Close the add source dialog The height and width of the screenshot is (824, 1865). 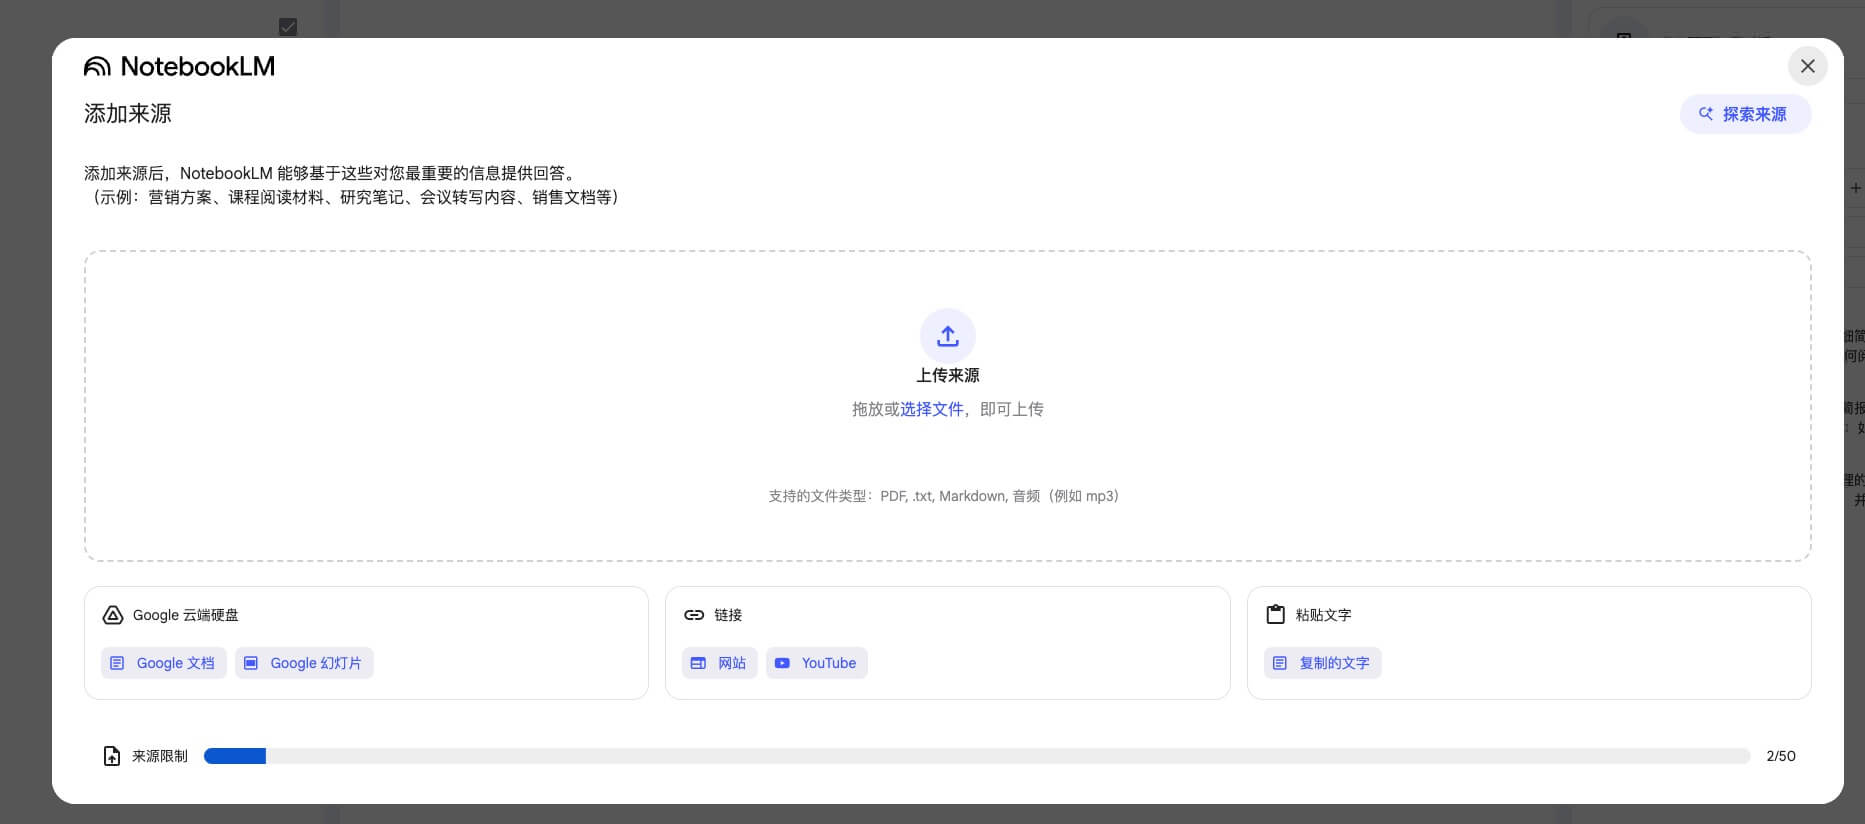pos(1807,66)
